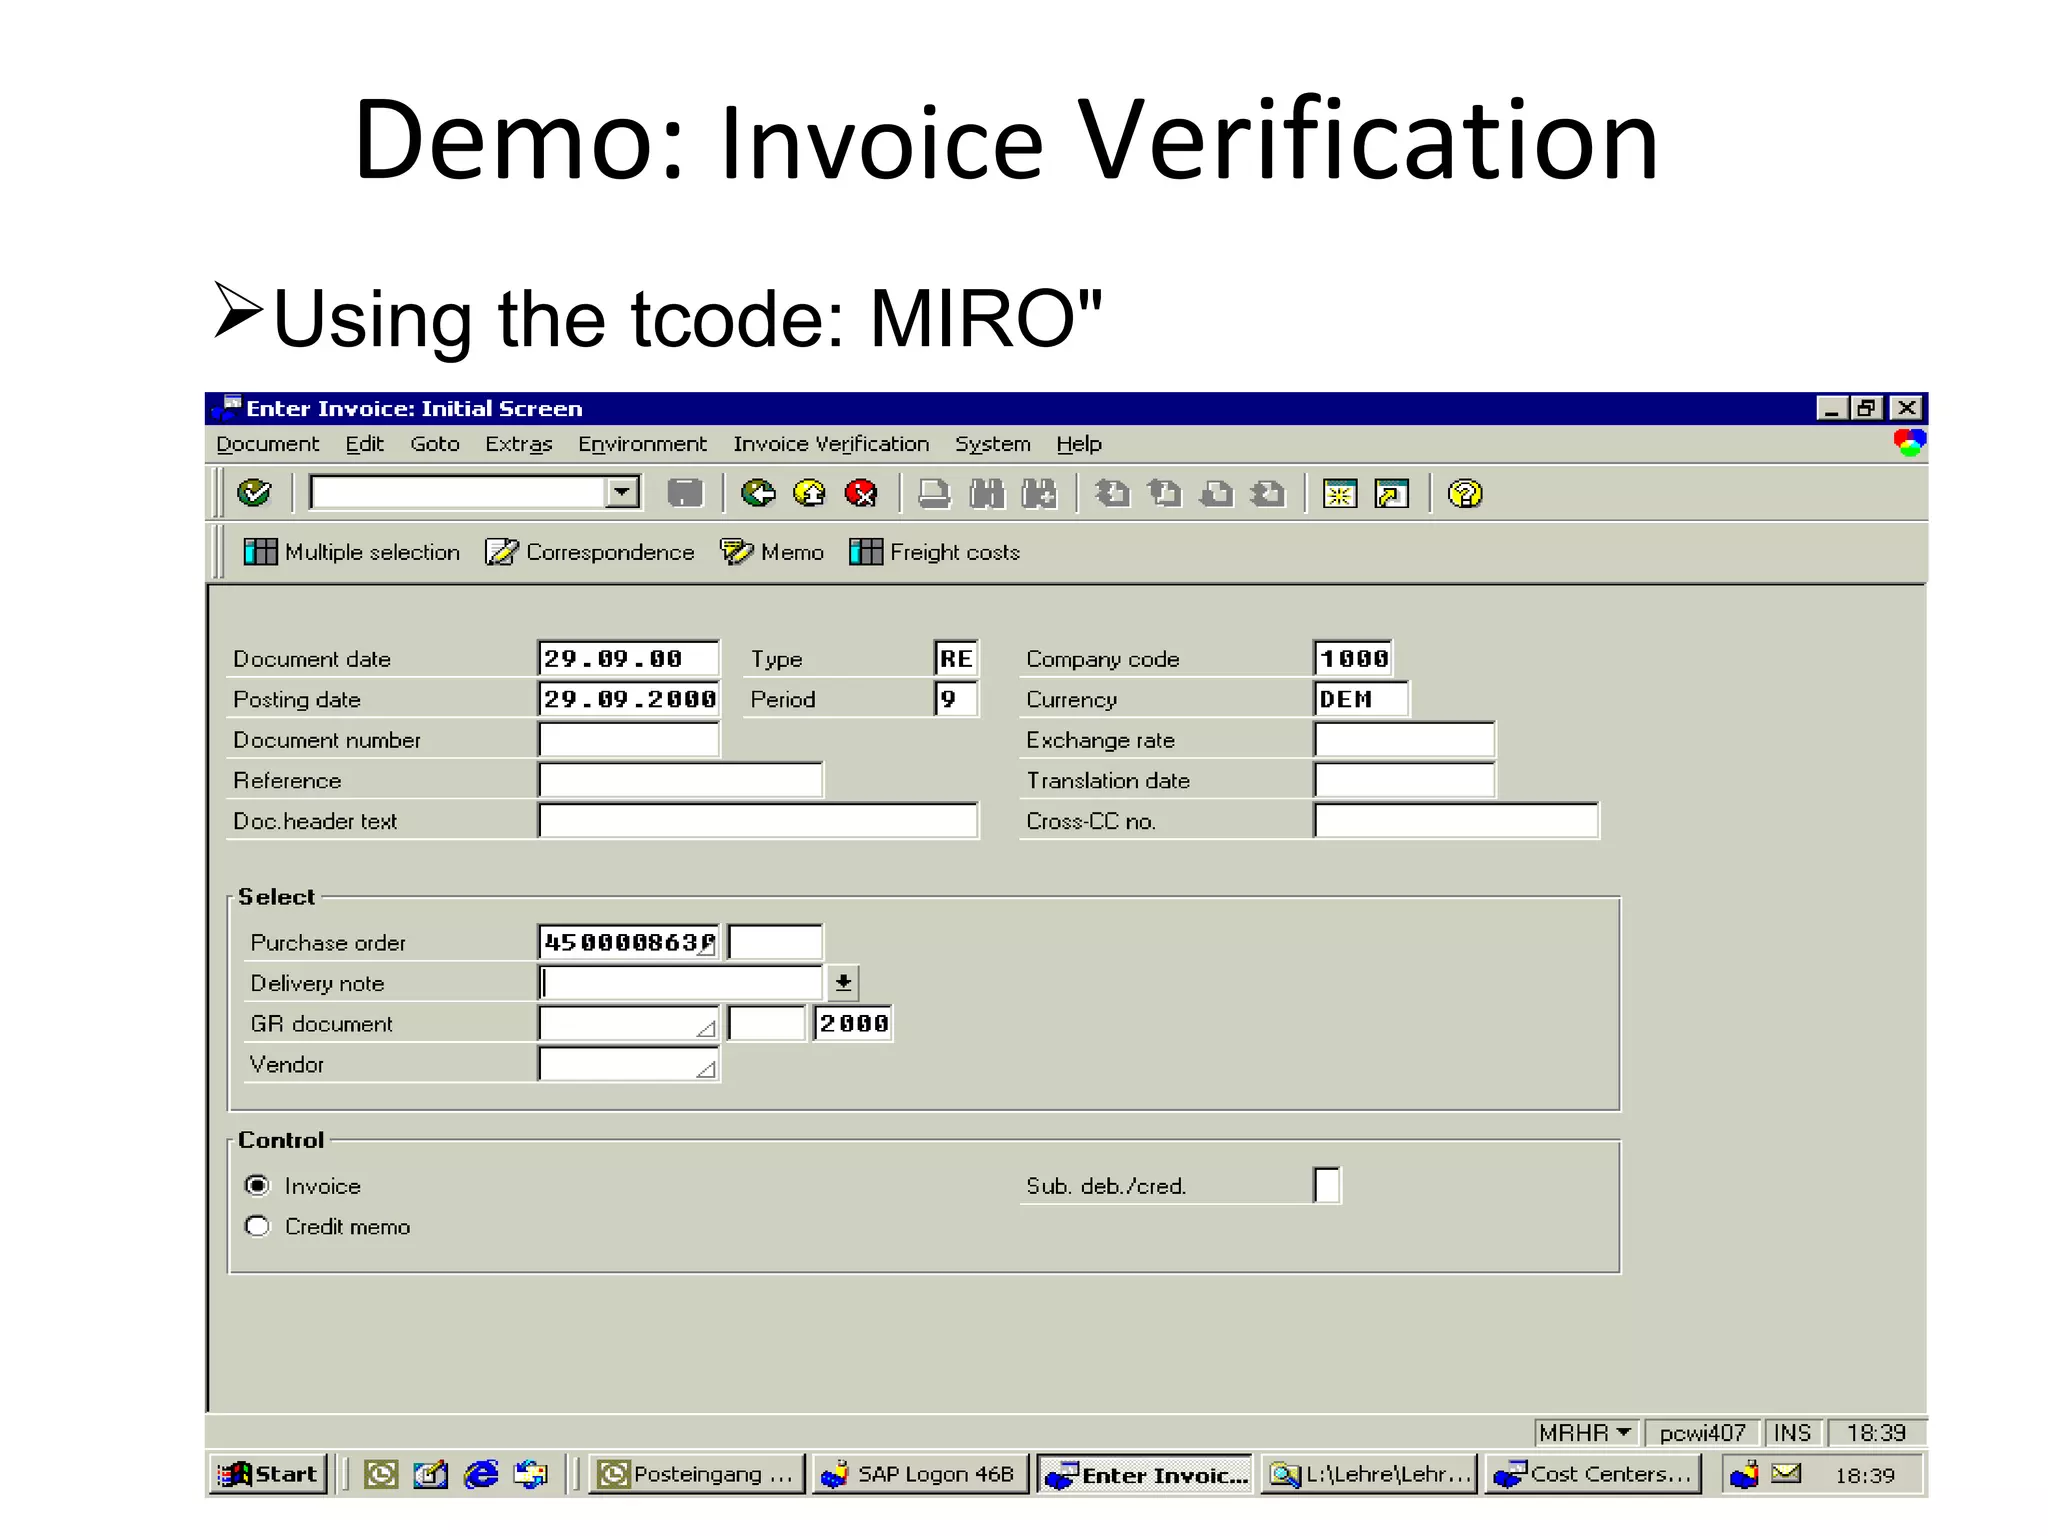
Task: Open value help in the Purchase order field
Action: point(707,944)
